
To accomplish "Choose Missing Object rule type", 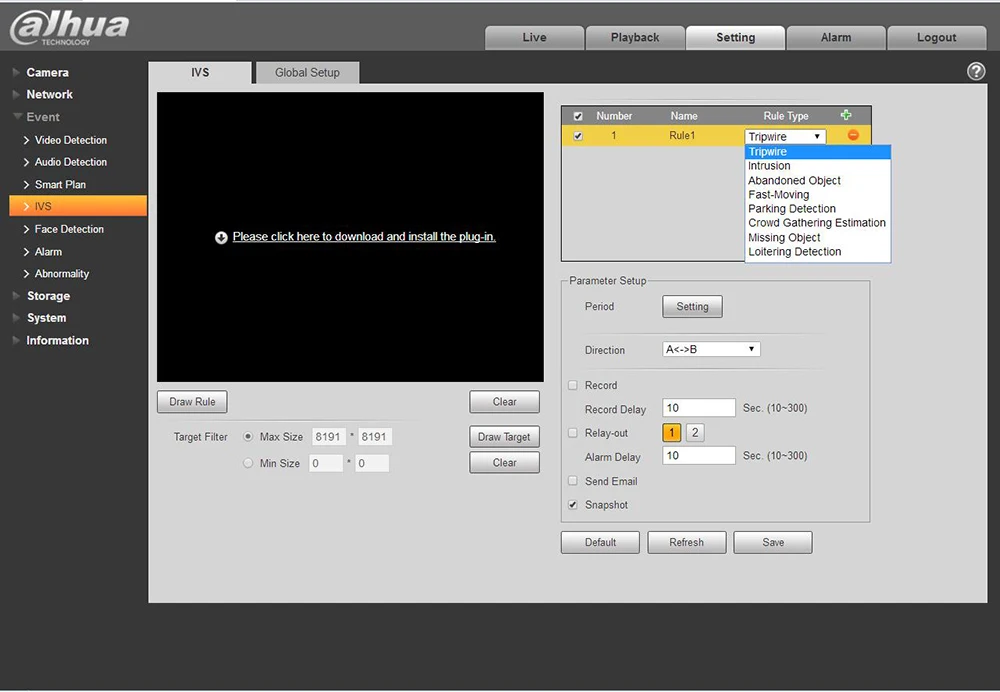I will point(818,237).
